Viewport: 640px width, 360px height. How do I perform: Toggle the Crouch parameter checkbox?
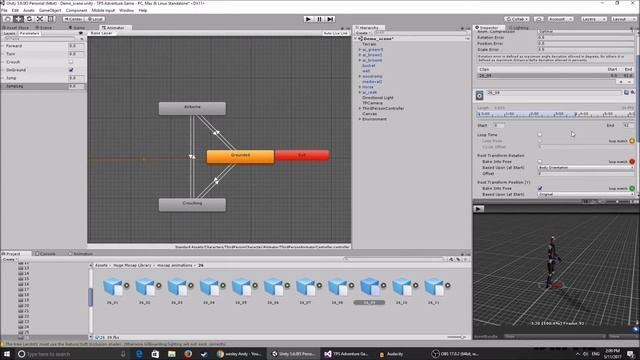(x=71, y=62)
